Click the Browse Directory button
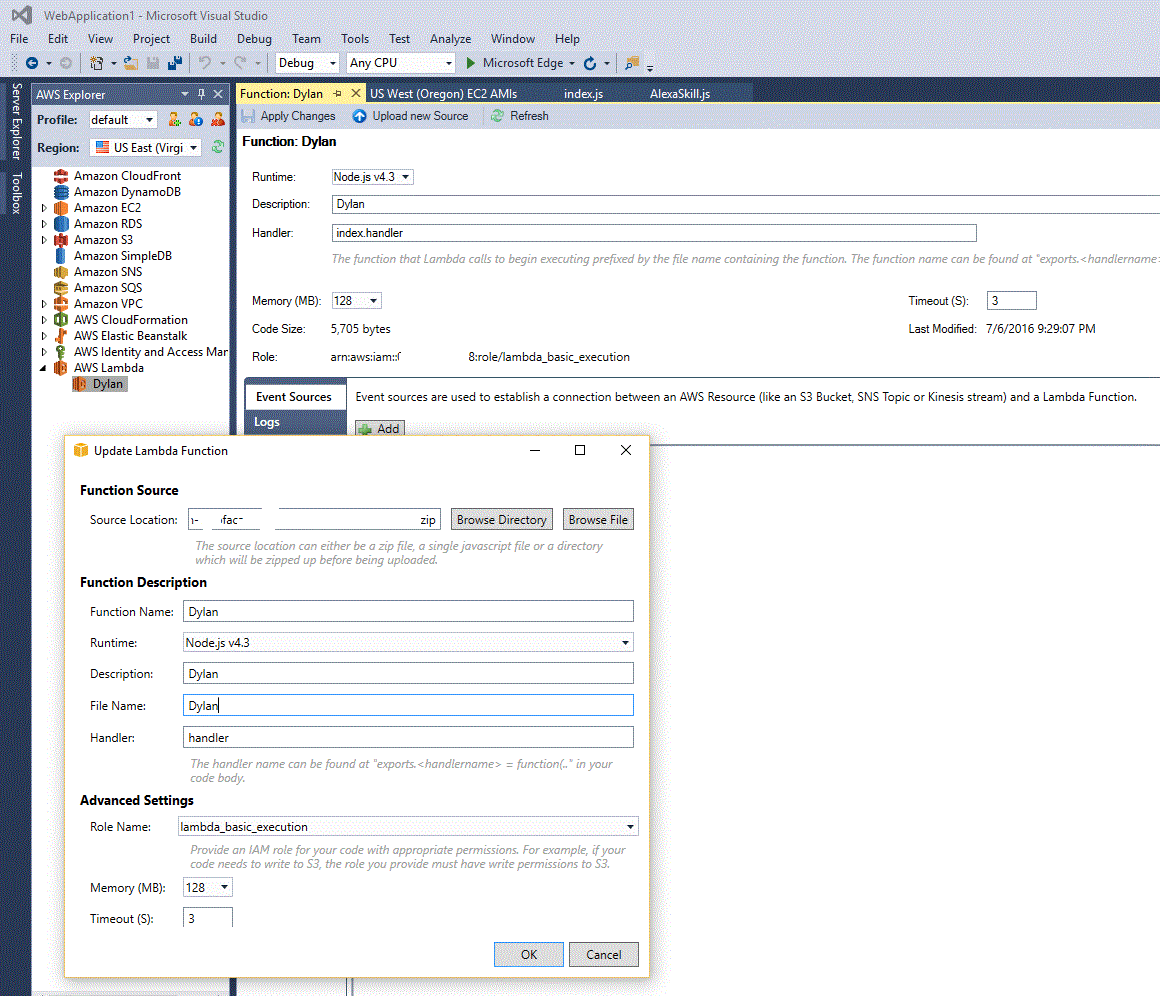The image size is (1160, 996). [502, 519]
